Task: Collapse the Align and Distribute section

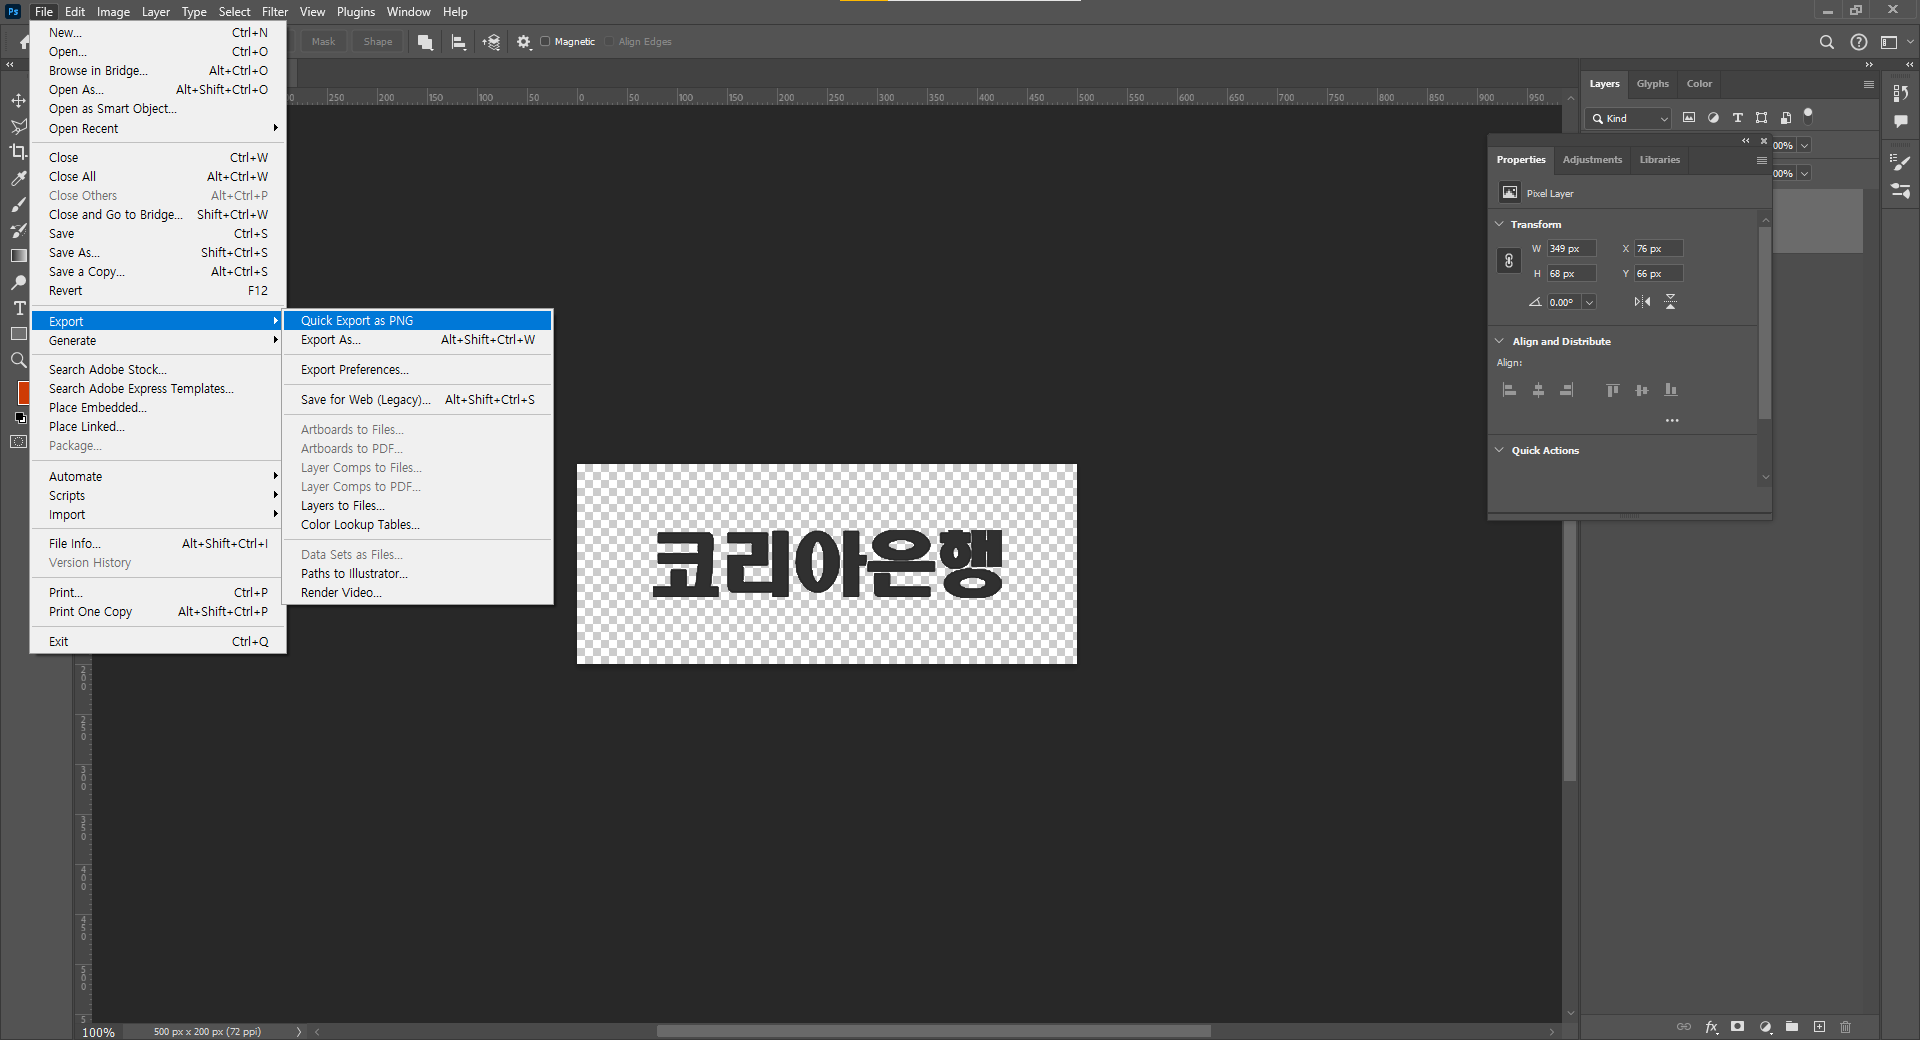Action: click(x=1499, y=341)
